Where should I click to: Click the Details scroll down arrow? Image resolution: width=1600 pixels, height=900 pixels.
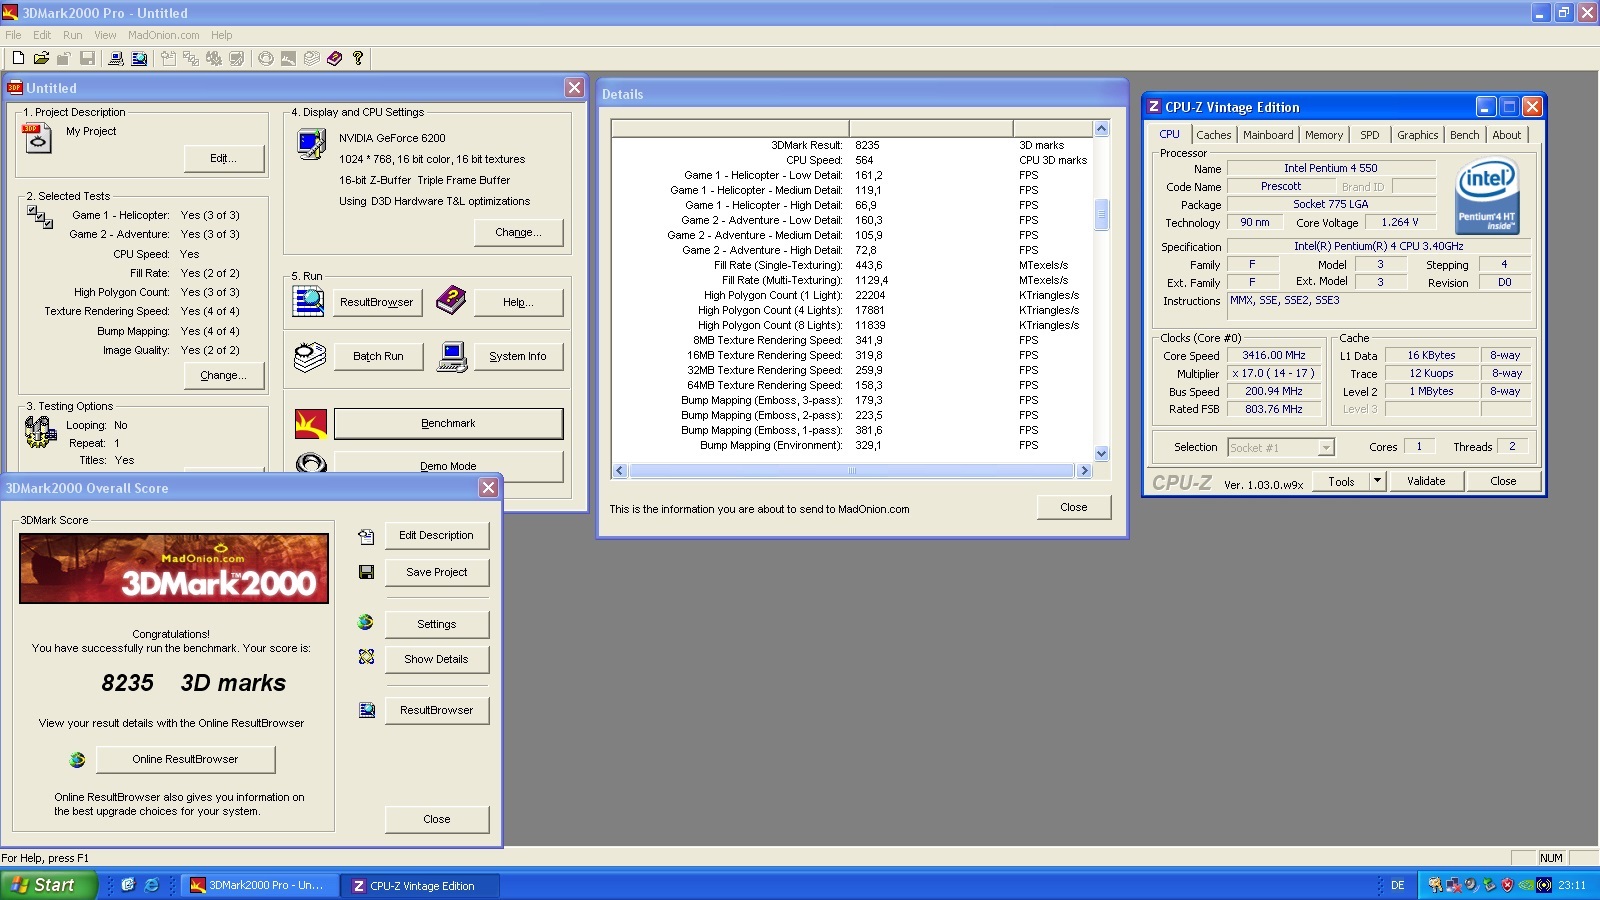coord(1101,454)
